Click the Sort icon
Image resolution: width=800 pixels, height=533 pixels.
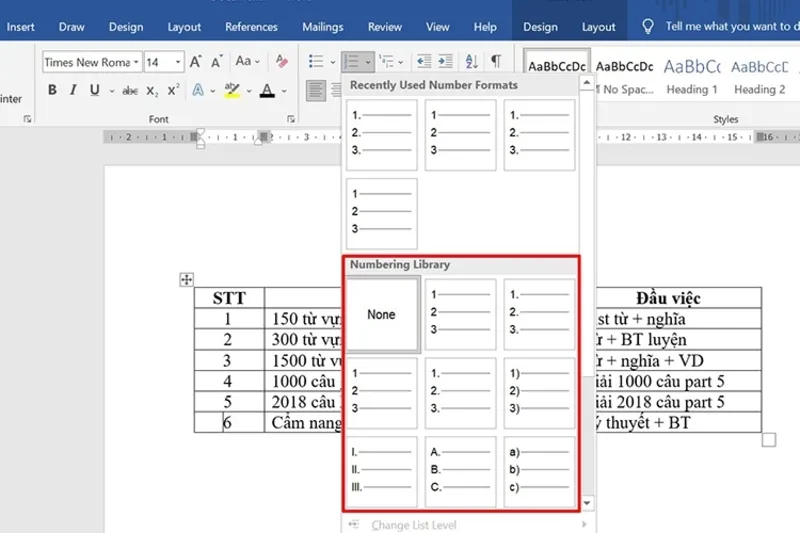(470, 62)
